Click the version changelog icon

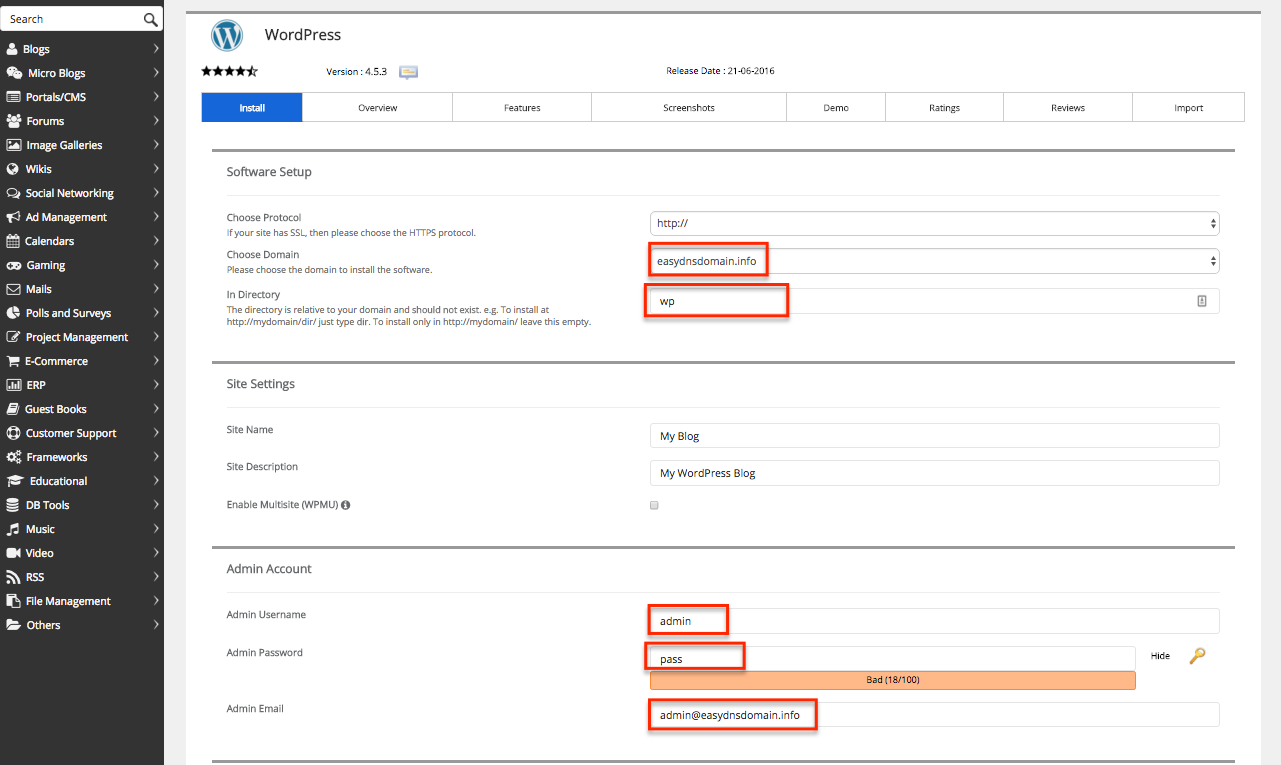(x=408, y=72)
